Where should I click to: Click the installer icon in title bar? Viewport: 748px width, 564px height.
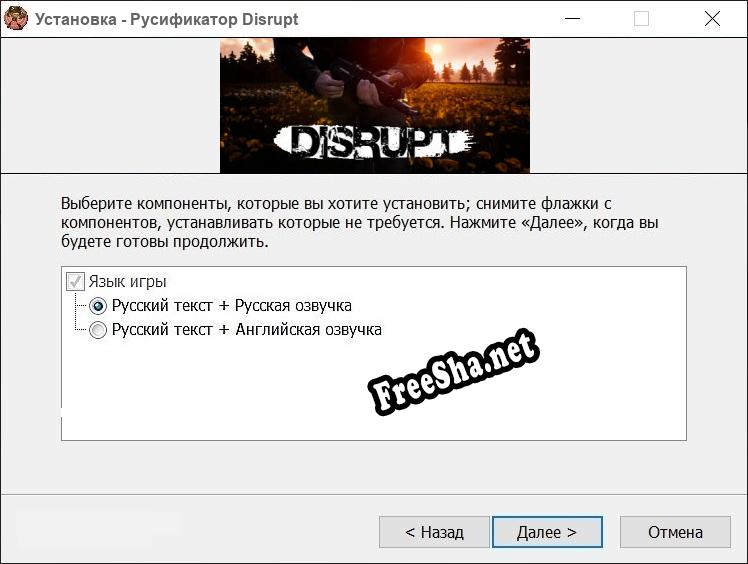(x=16, y=19)
